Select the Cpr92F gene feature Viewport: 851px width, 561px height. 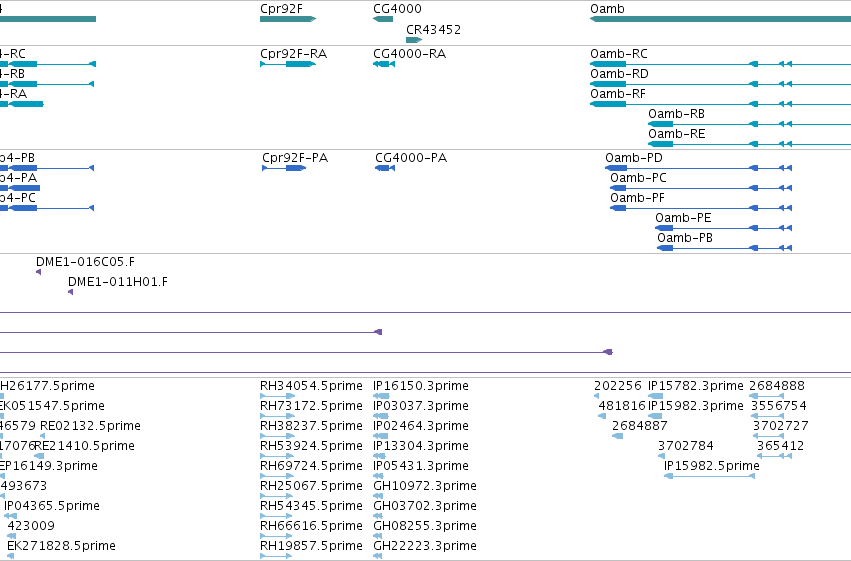click(x=288, y=19)
